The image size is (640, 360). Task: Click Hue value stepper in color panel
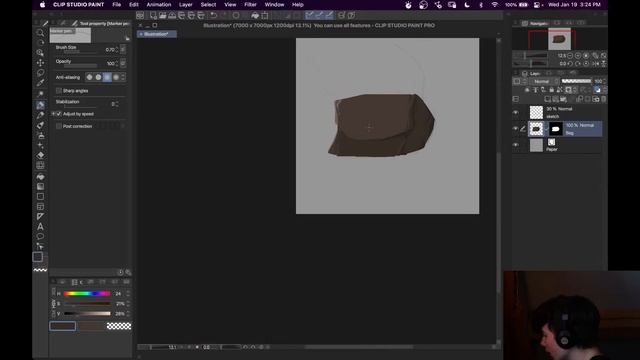[128, 293]
